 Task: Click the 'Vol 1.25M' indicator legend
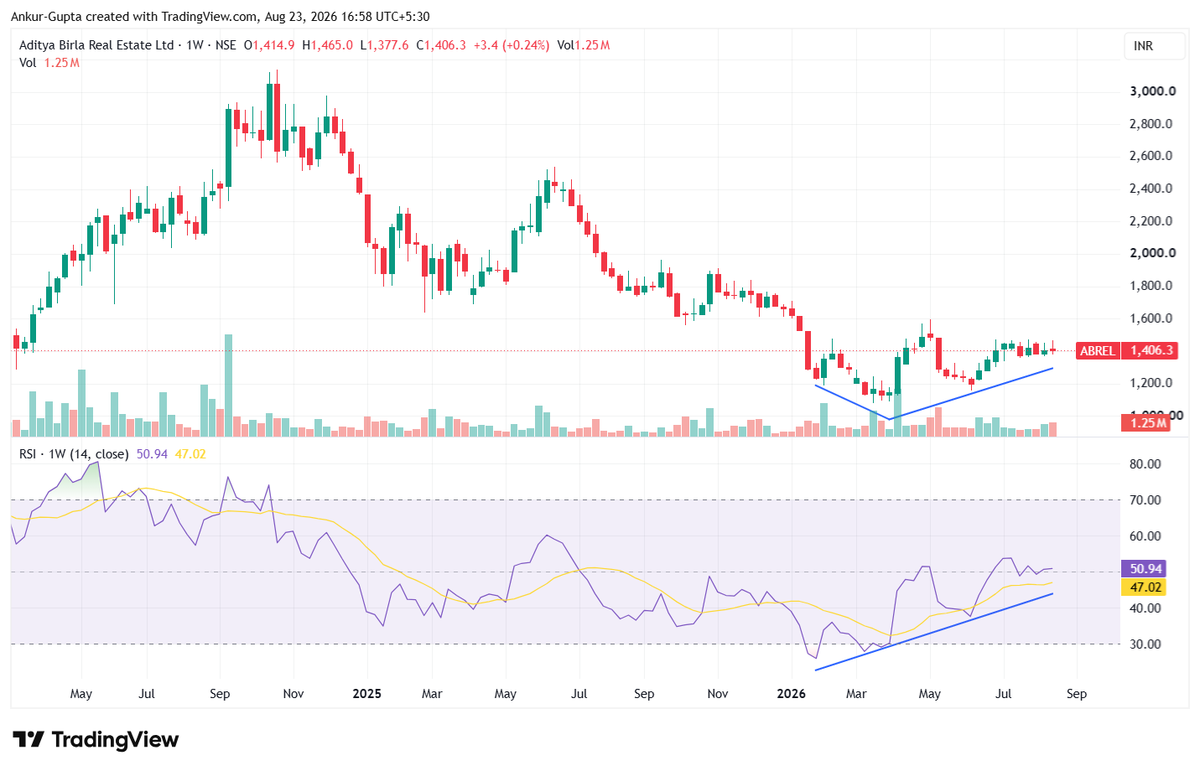click(49, 63)
